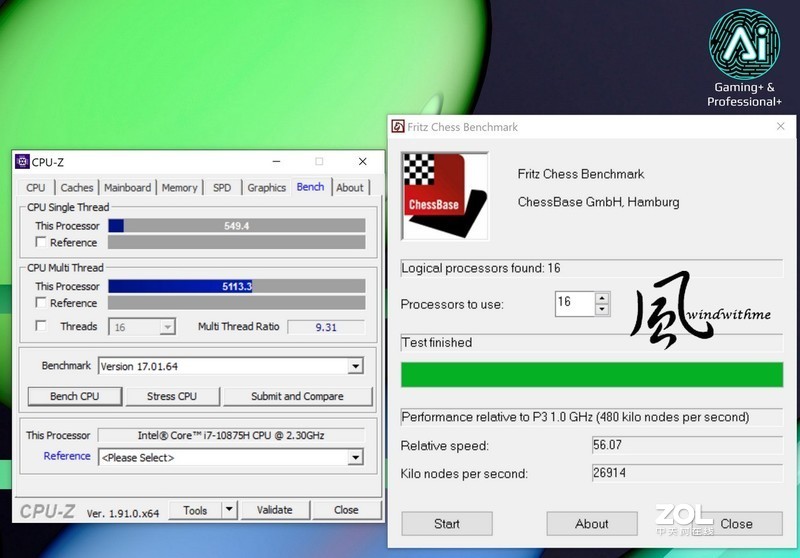Screen dimensions: 800x558
Task: Click the Logical processors found: 16 text
Action: pyautogui.click(x=481, y=268)
